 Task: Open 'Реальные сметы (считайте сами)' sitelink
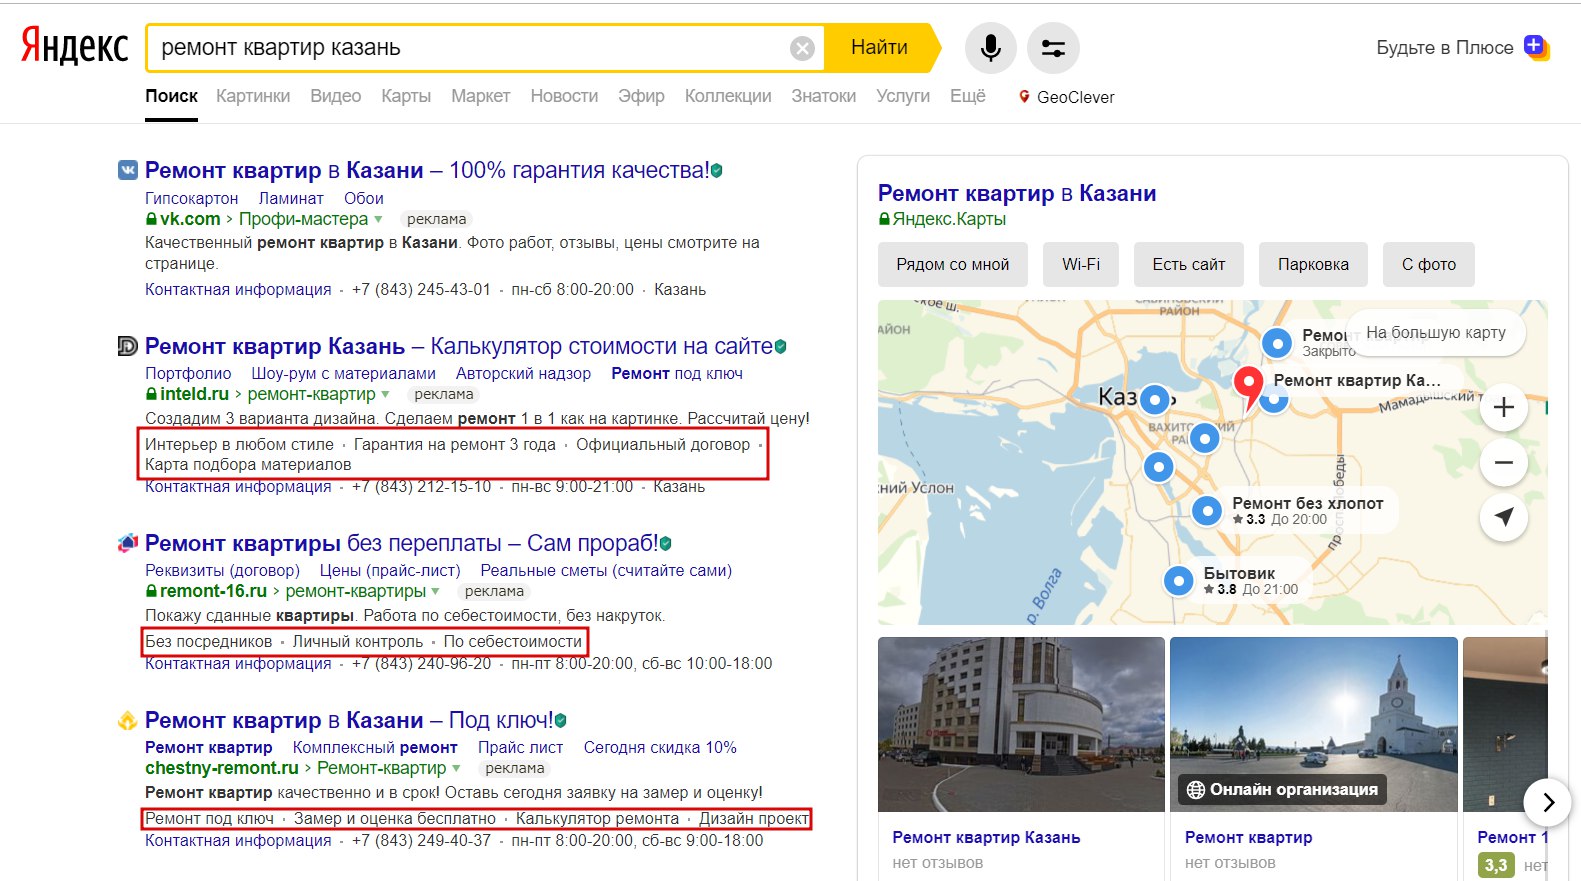point(606,570)
